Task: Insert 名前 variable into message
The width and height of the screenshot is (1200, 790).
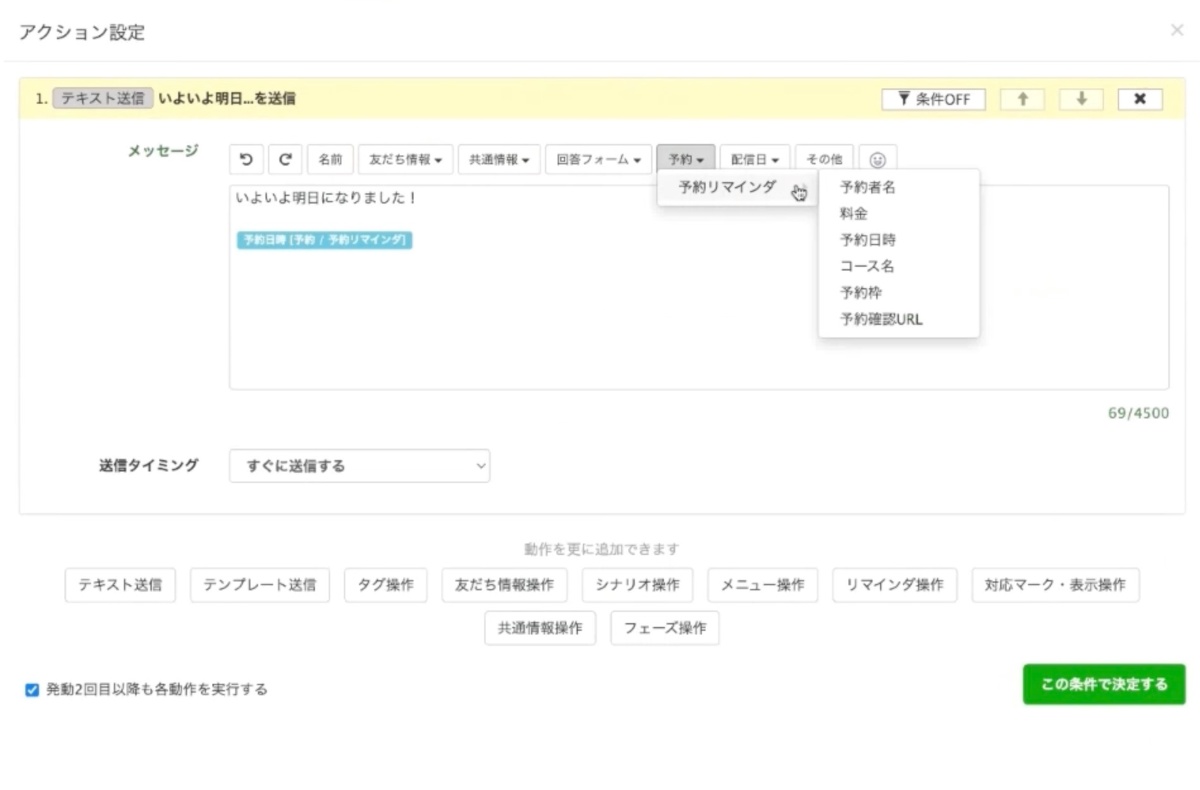Action: point(330,159)
